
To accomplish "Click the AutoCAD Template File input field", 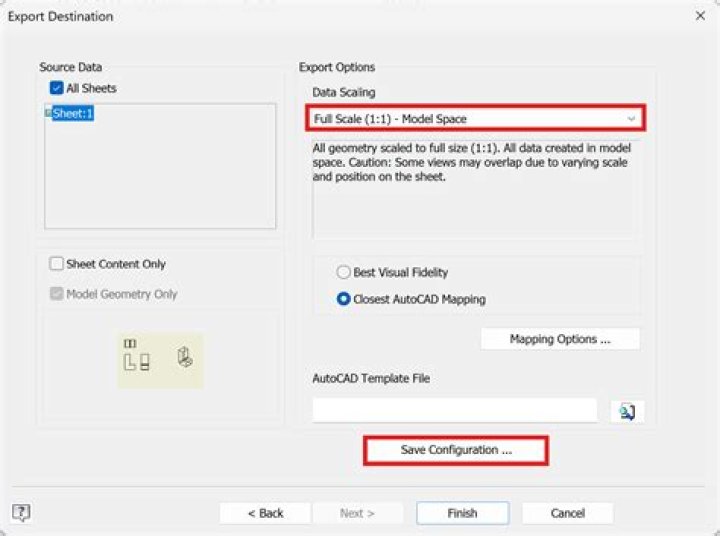I will tap(455, 410).
